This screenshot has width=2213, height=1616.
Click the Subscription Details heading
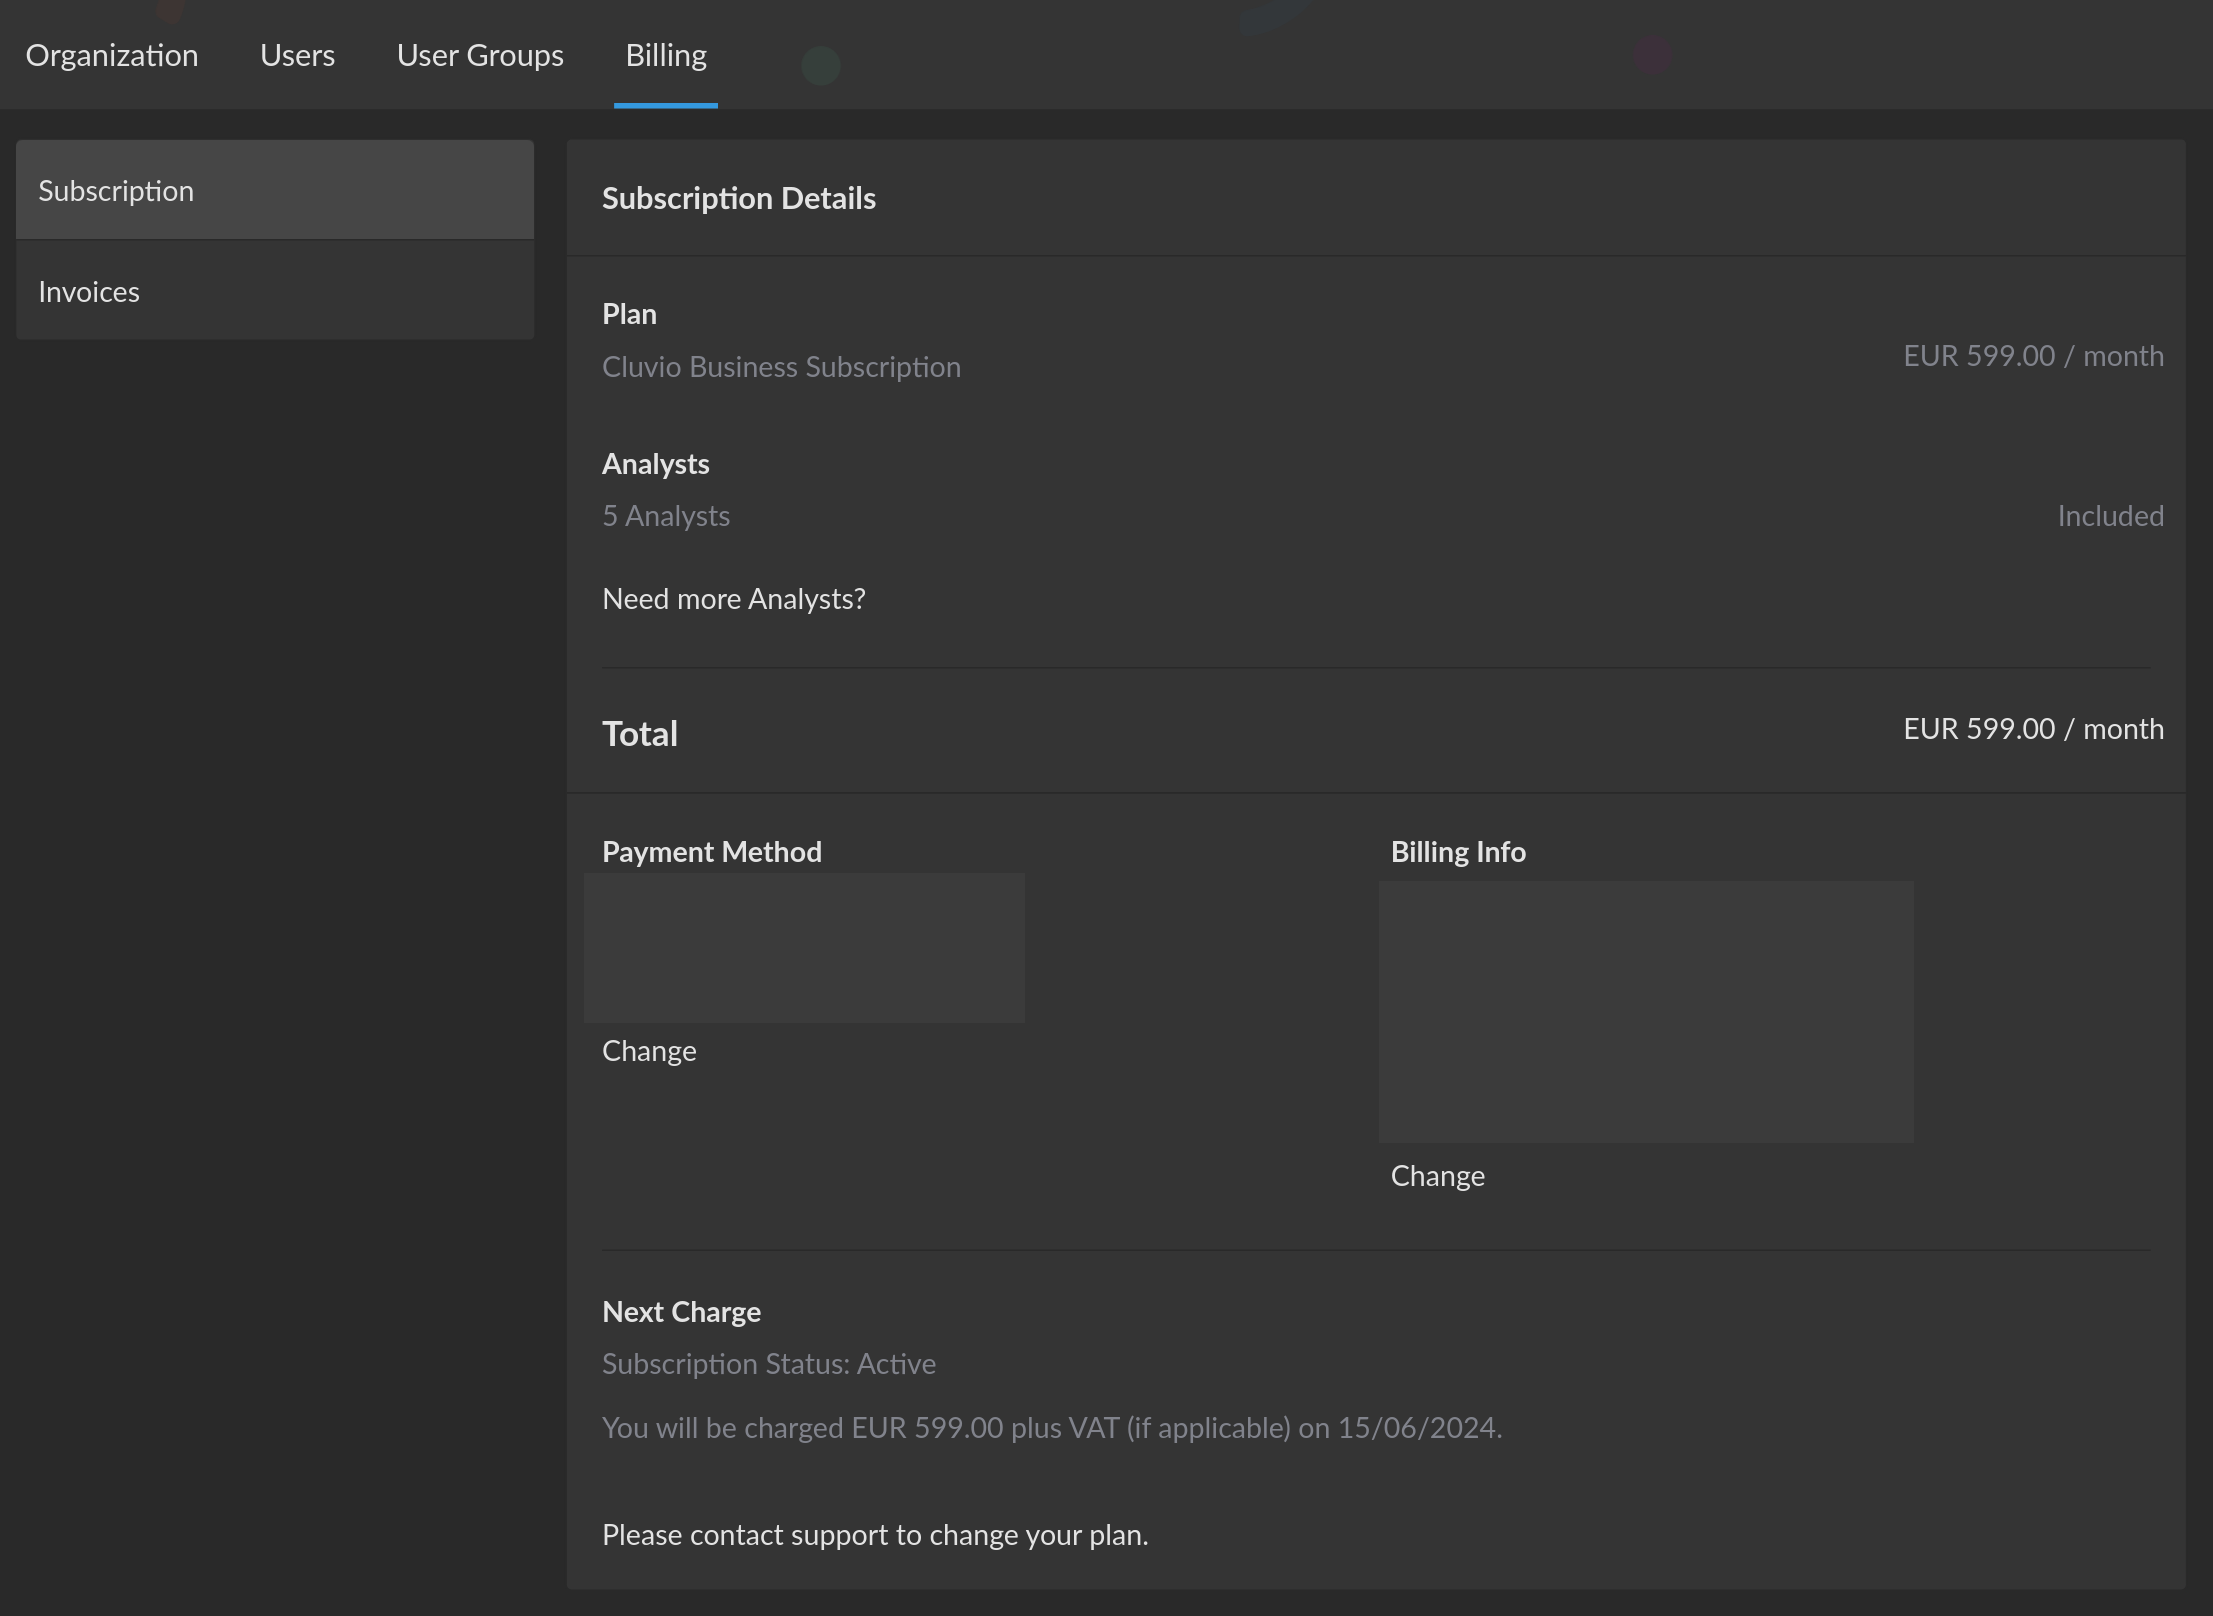tap(739, 198)
